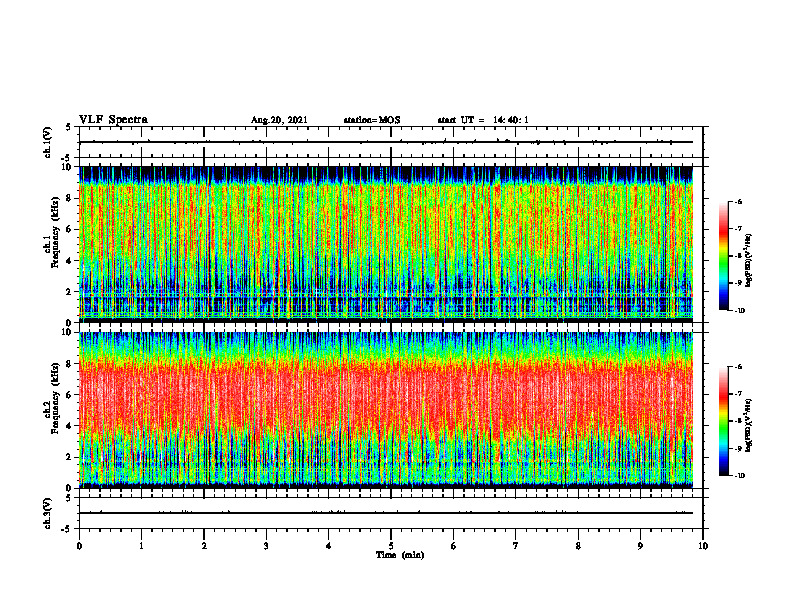This screenshot has height=612, width=792.
Task: Click the "ch.1(V)" waveform axis label
Action: tap(48, 142)
